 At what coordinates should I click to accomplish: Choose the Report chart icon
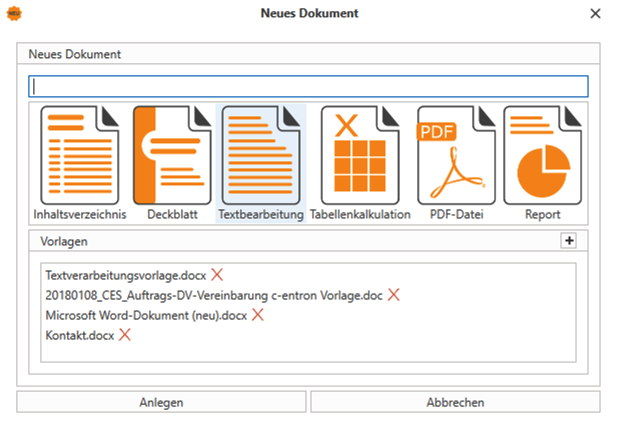point(544,156)
